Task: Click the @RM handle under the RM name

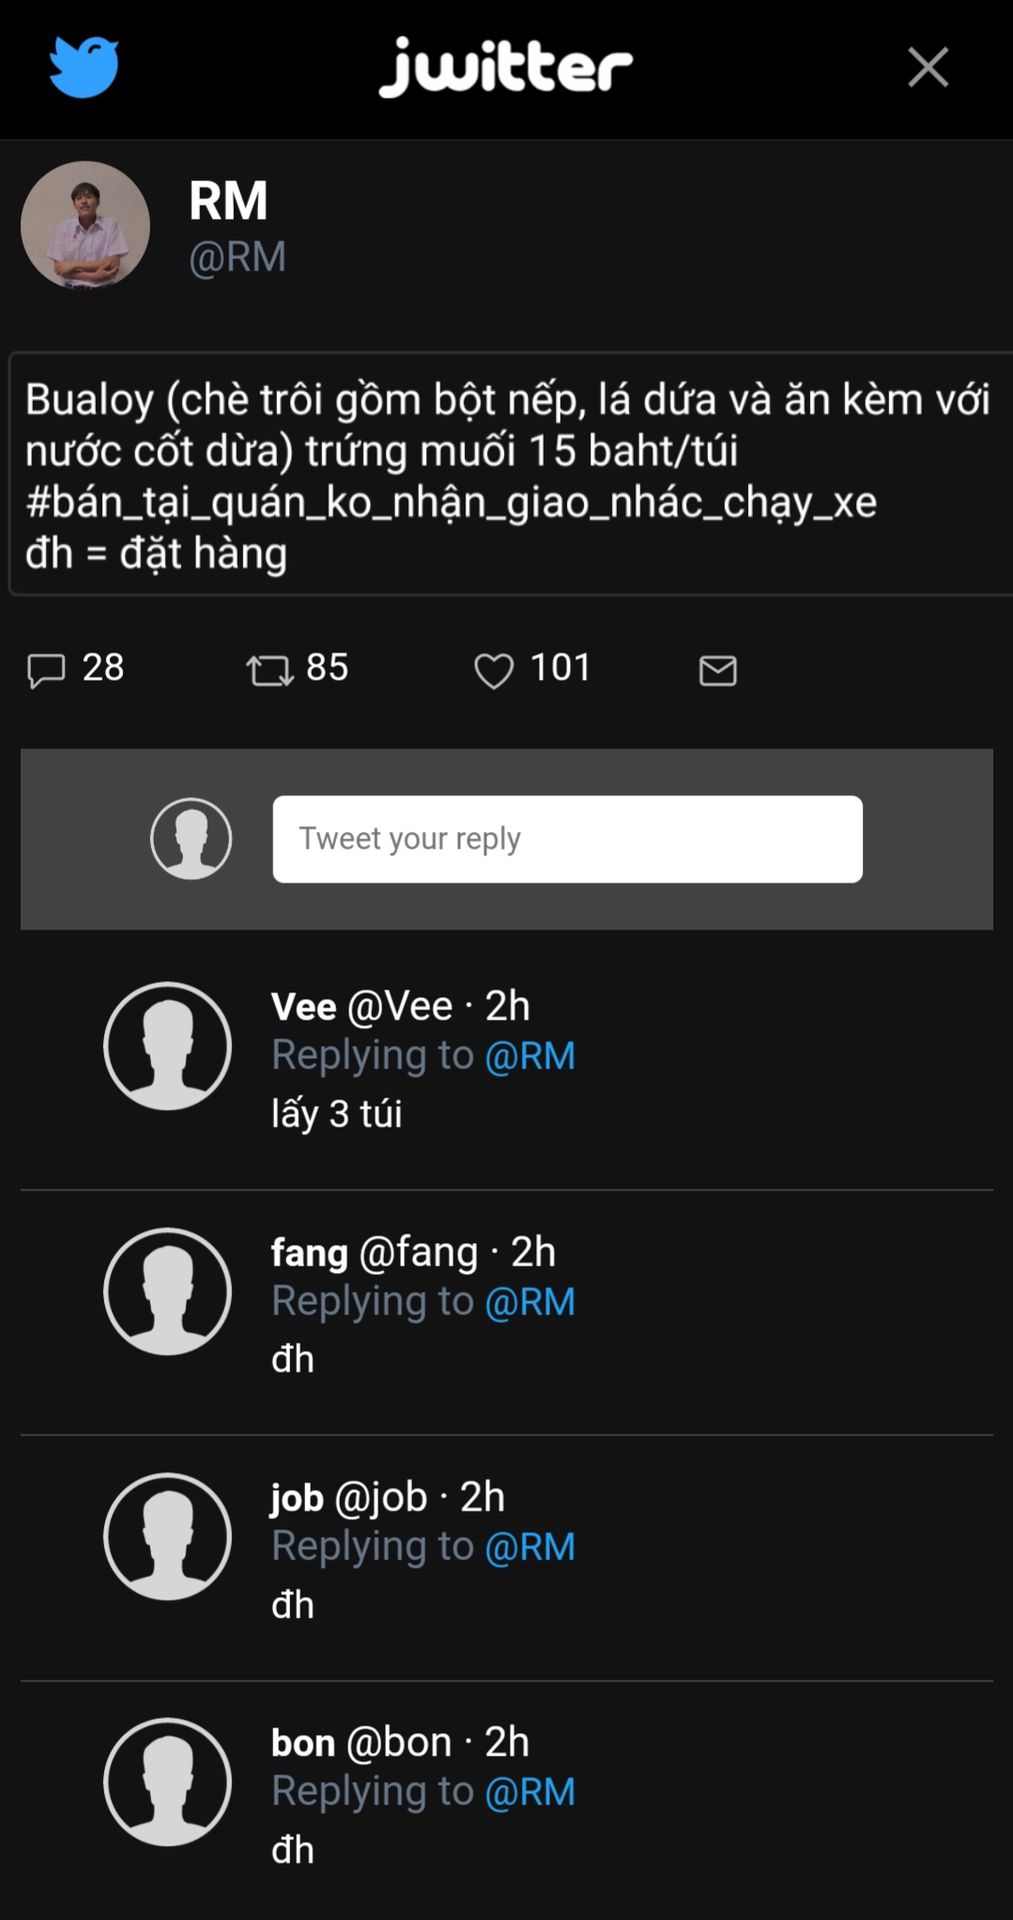Action: coord(238,257)
